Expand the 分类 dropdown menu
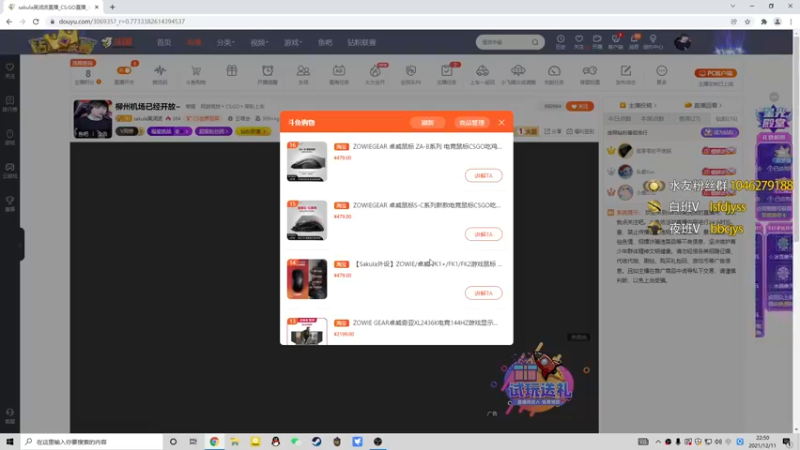 click(x=225, y=42)
